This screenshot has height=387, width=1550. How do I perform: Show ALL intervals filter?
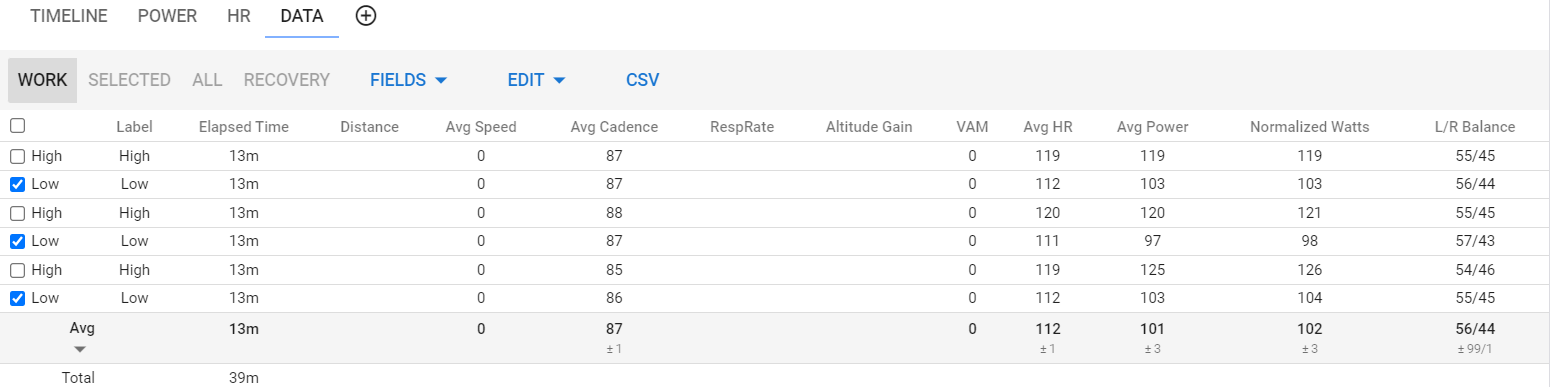pos(207,80)
